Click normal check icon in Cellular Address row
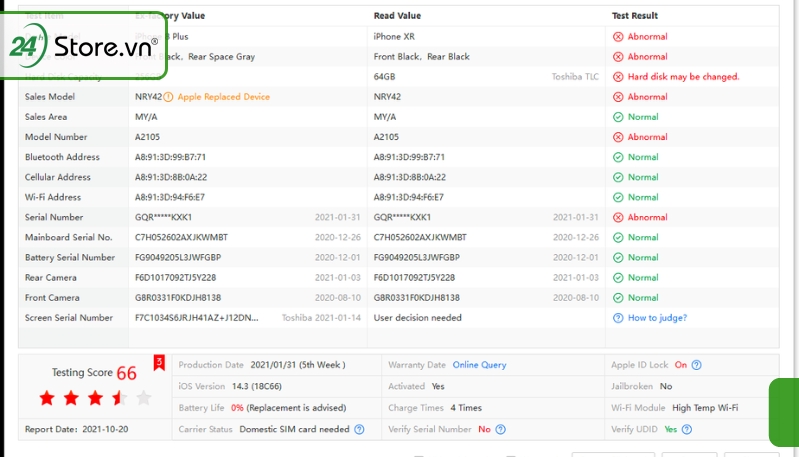Image resolution: width=799 pixels, height=457 pixels. click(x=618, y=177)
